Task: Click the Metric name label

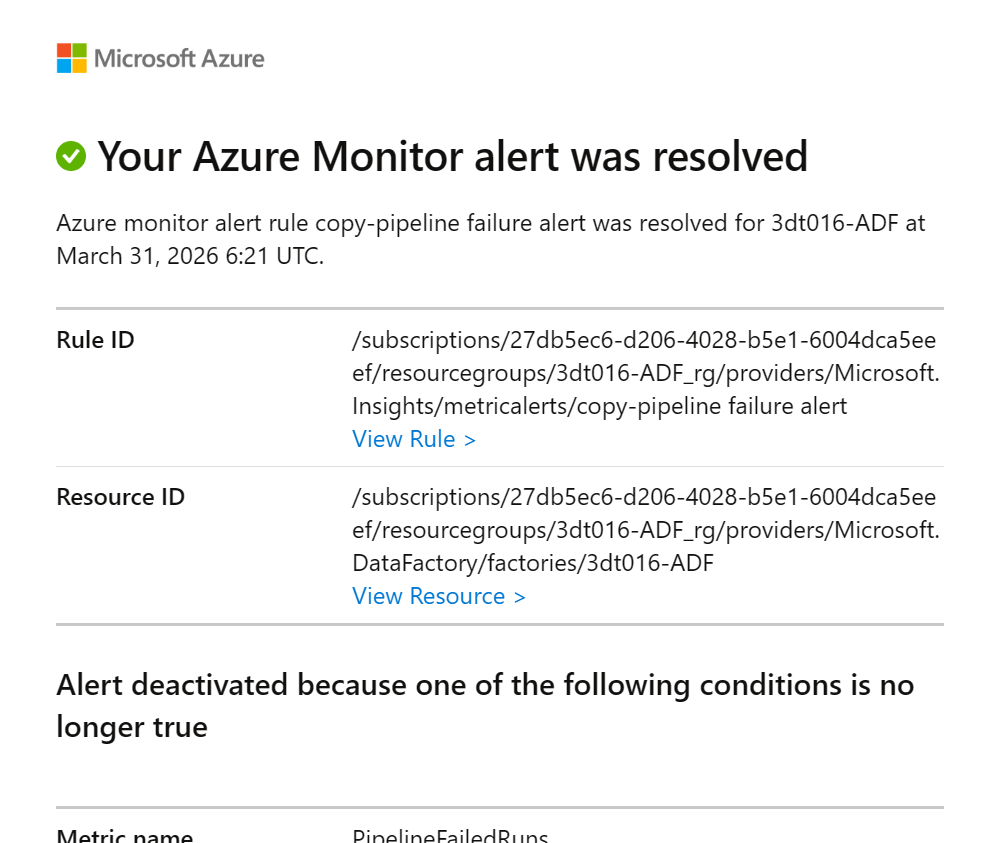Action: pyautogui.click(x=125, y=836)
